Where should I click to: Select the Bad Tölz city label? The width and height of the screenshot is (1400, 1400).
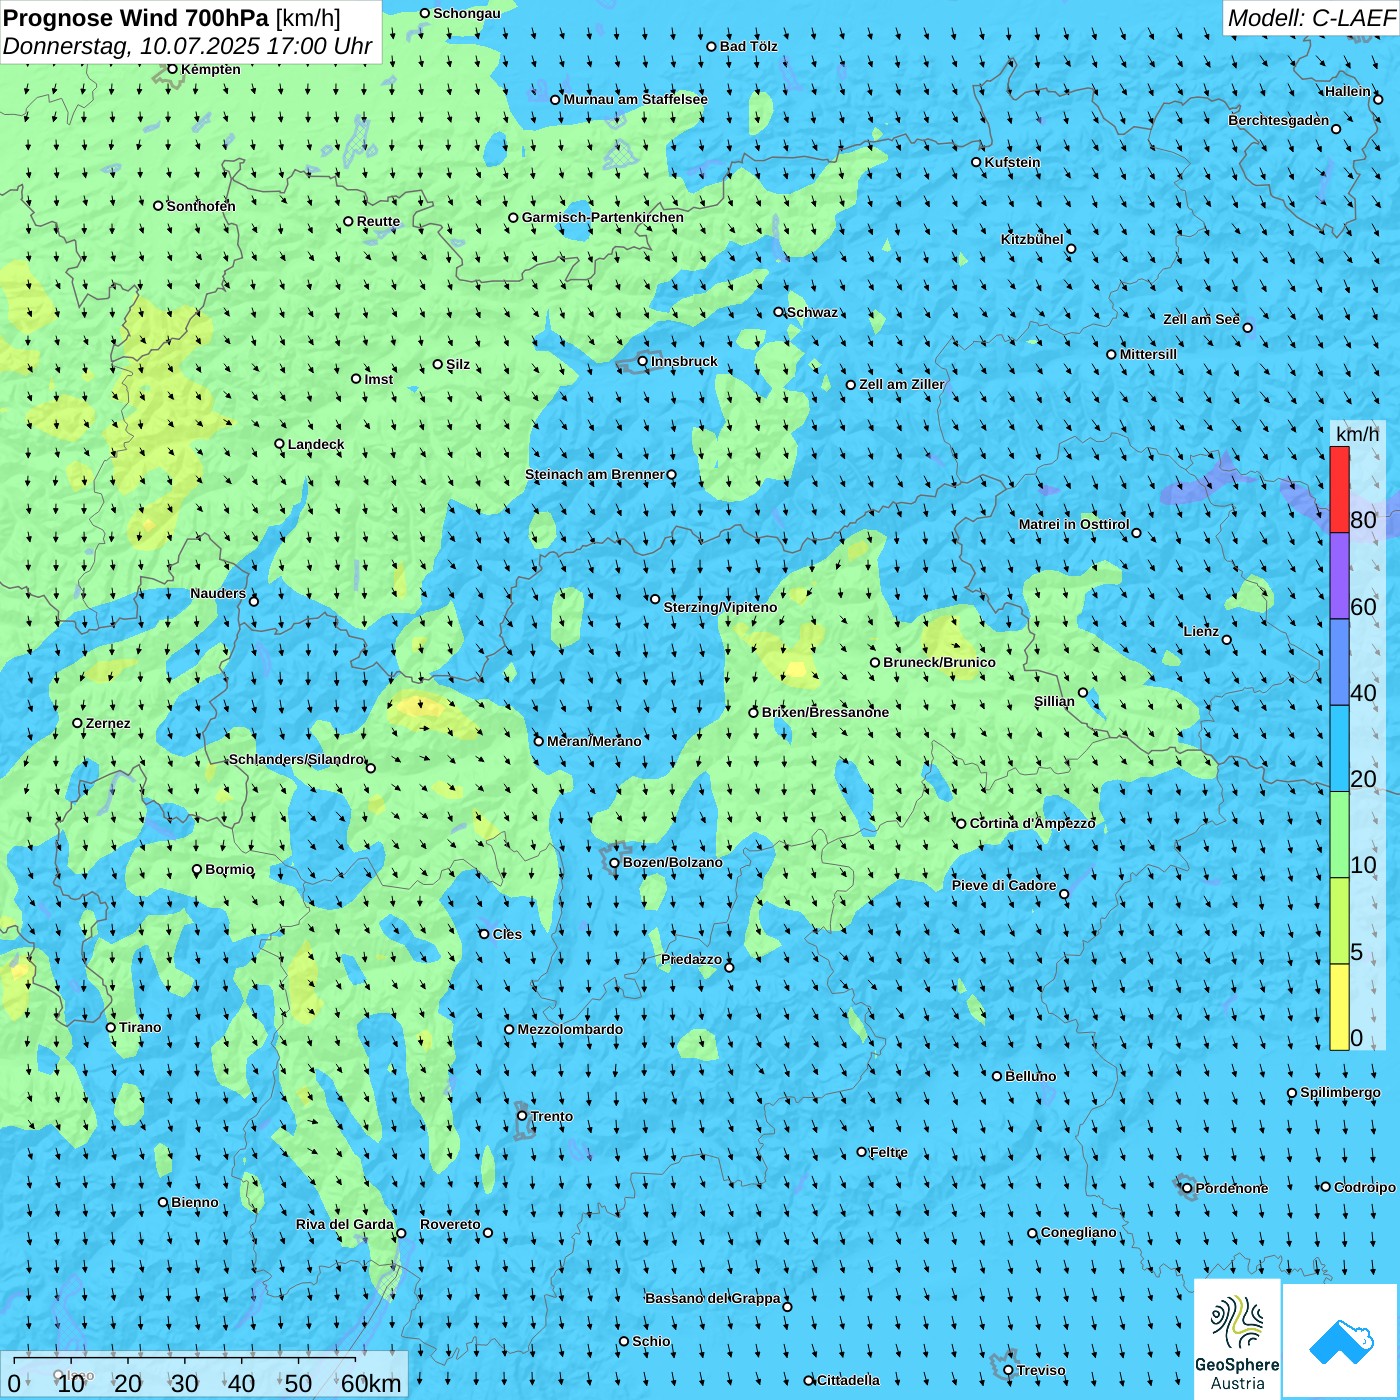pos(748,46)
